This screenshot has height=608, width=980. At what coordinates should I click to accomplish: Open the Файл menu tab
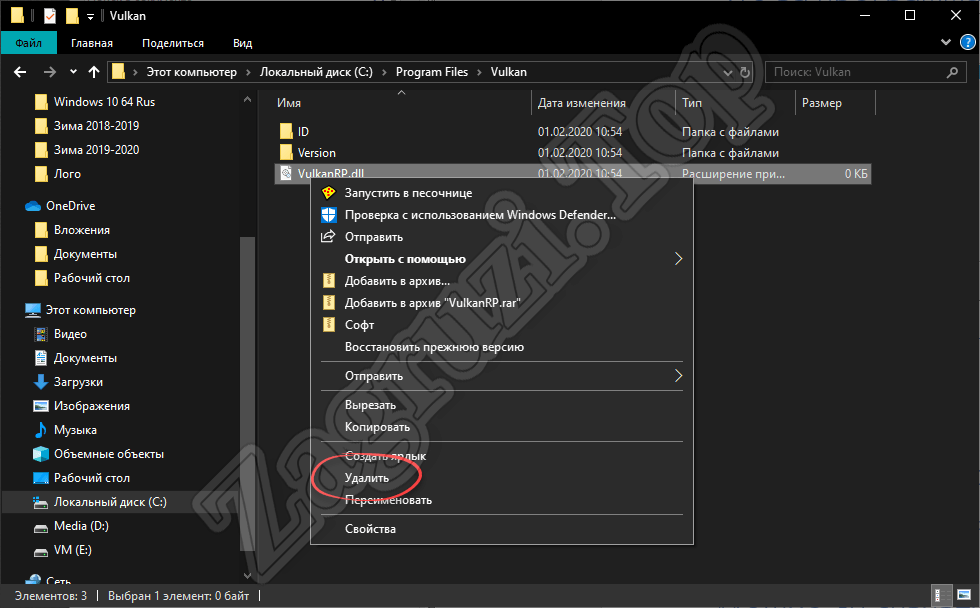click(x=28, y=43)
